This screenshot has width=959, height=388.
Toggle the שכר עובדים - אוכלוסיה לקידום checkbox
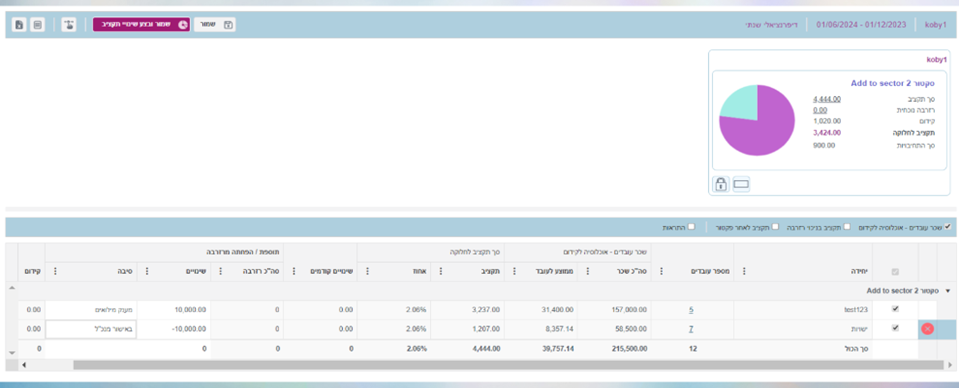pos(948,226)
